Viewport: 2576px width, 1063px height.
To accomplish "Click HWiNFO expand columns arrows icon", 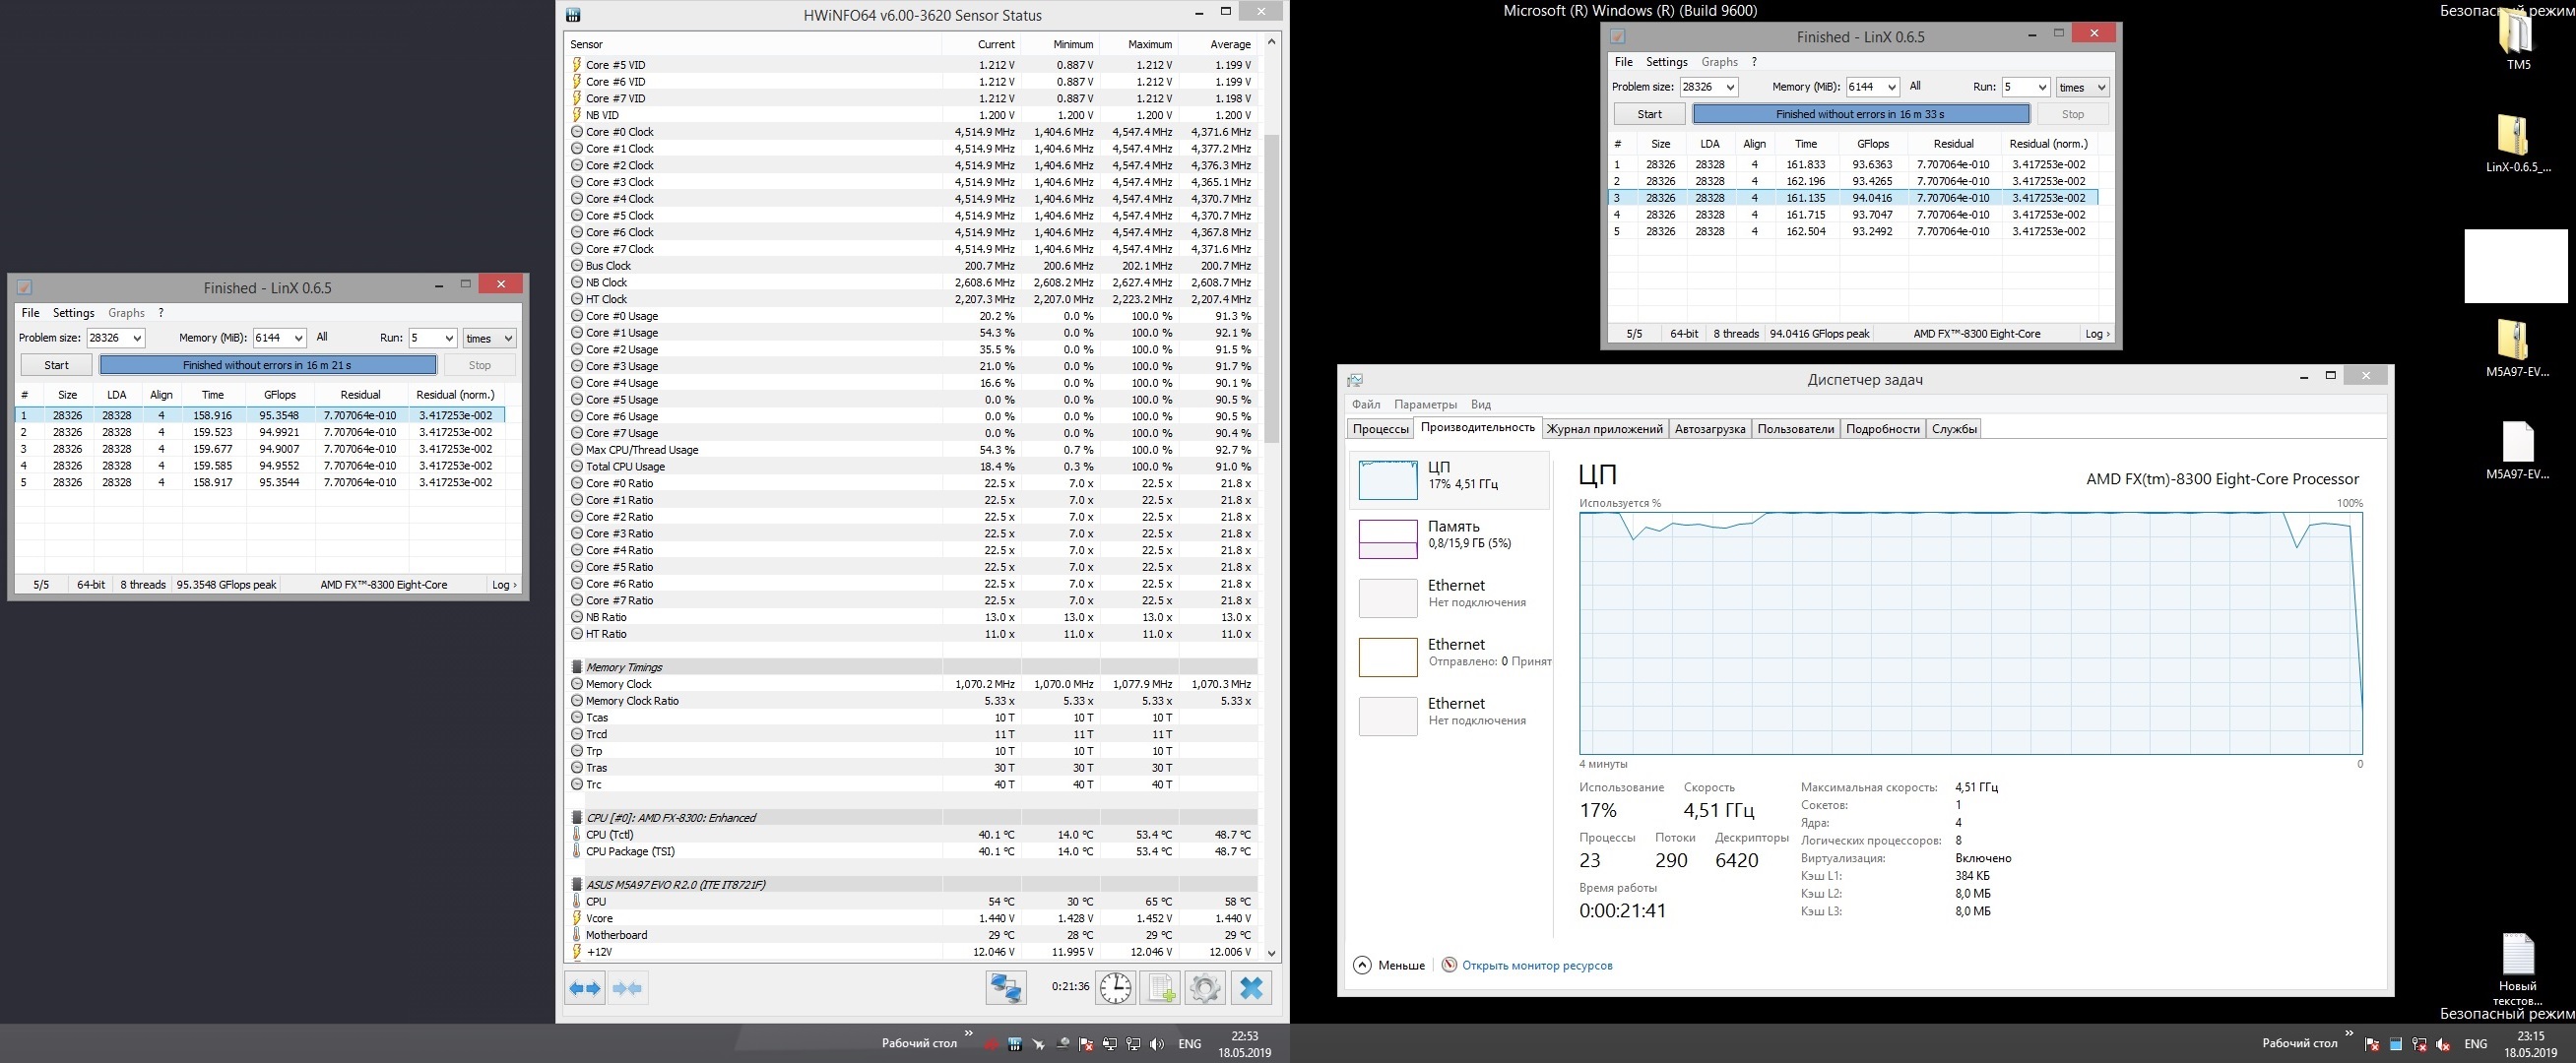I will (x=585, y=988).
